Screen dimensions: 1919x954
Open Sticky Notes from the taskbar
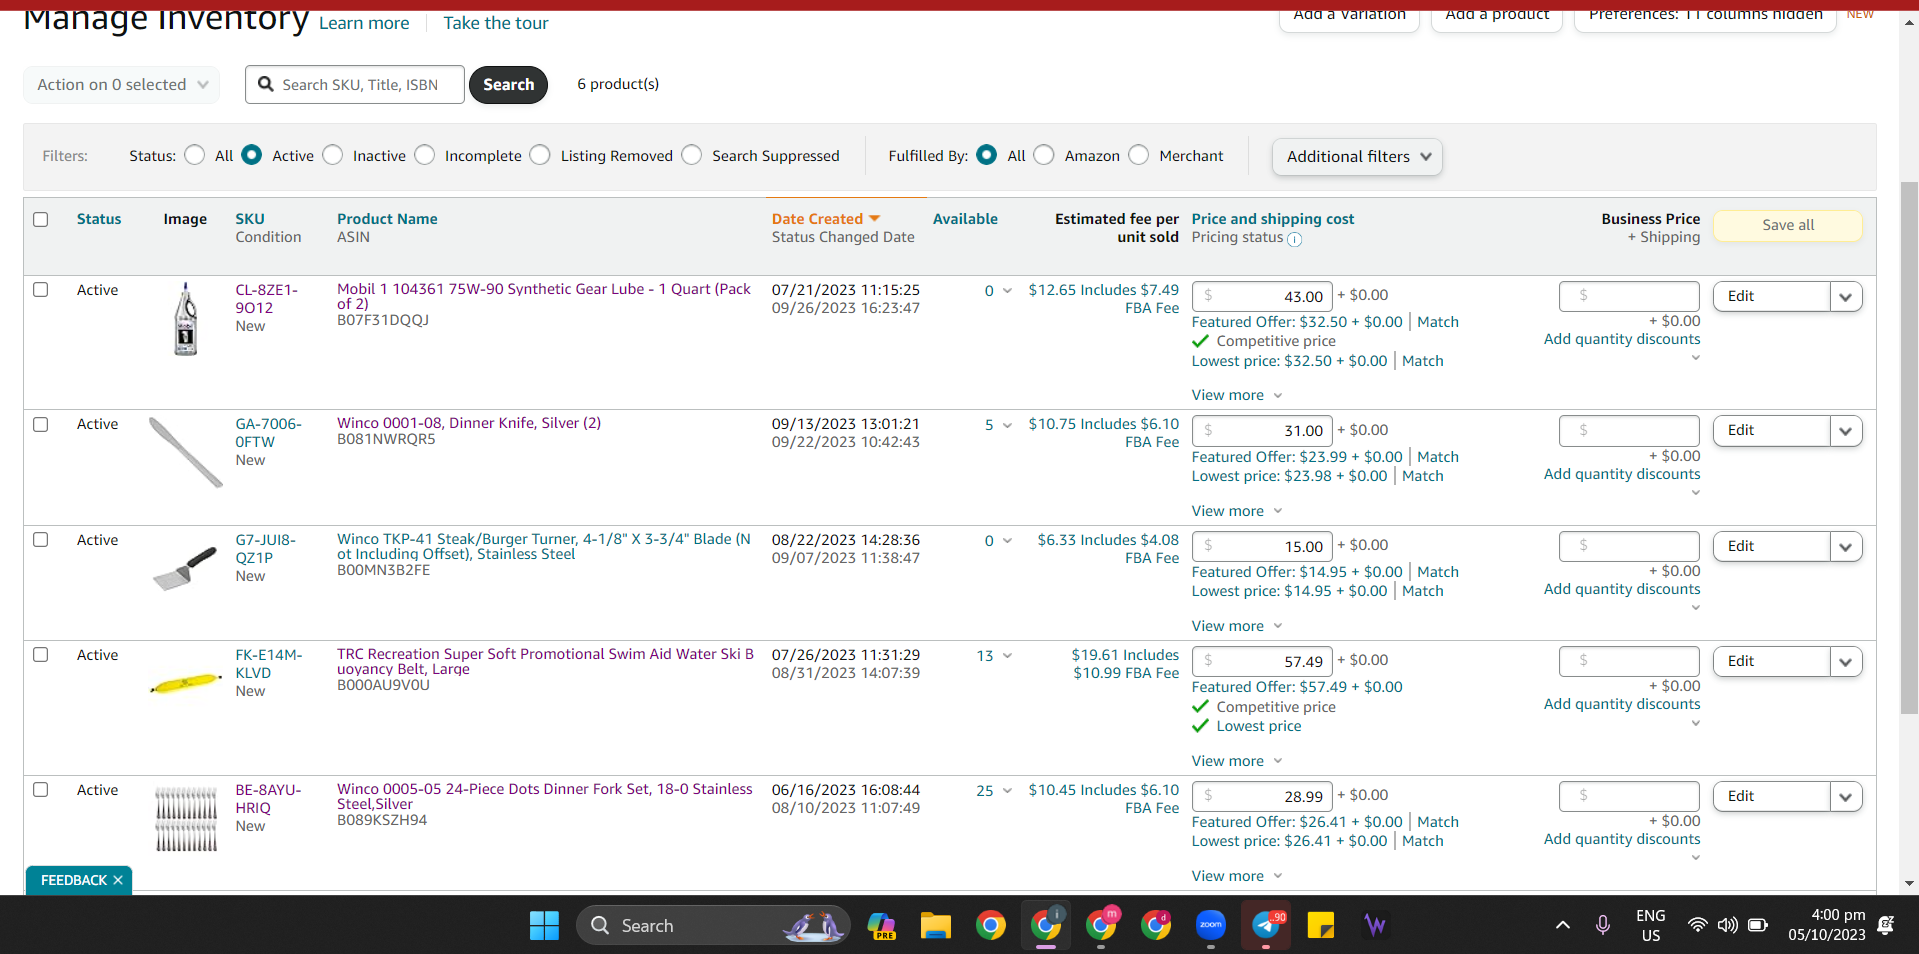tap(1321, 925)
